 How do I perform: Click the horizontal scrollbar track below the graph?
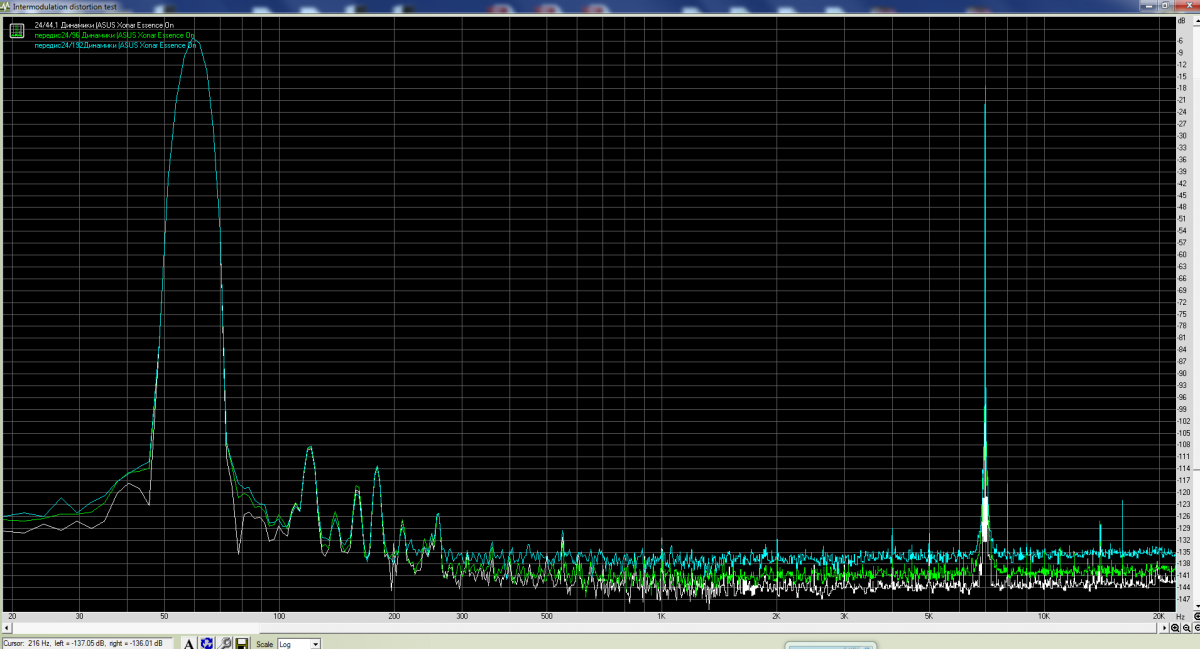point(585,627)
